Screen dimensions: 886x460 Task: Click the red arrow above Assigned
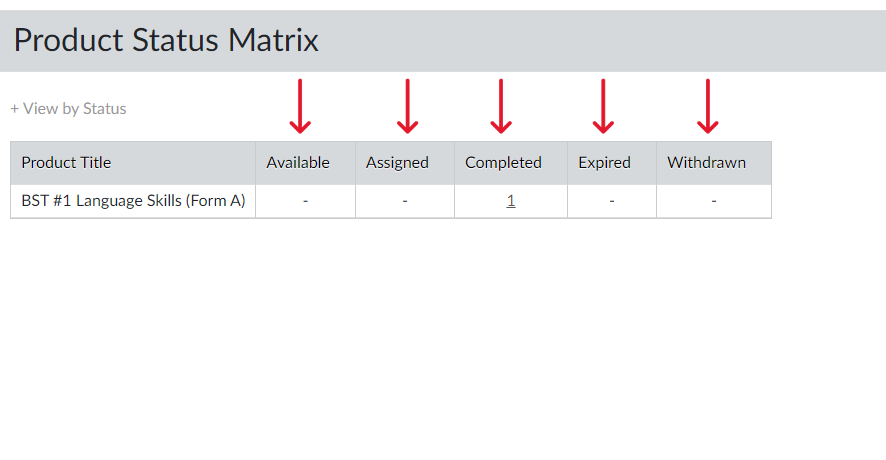click(407, 106)
